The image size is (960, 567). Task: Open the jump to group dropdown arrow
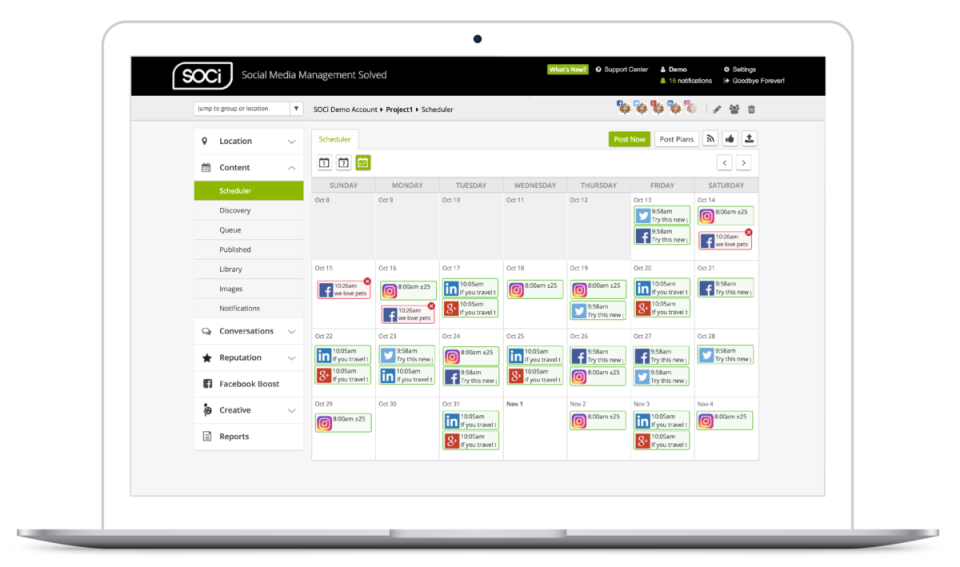[x=296, y=108]
